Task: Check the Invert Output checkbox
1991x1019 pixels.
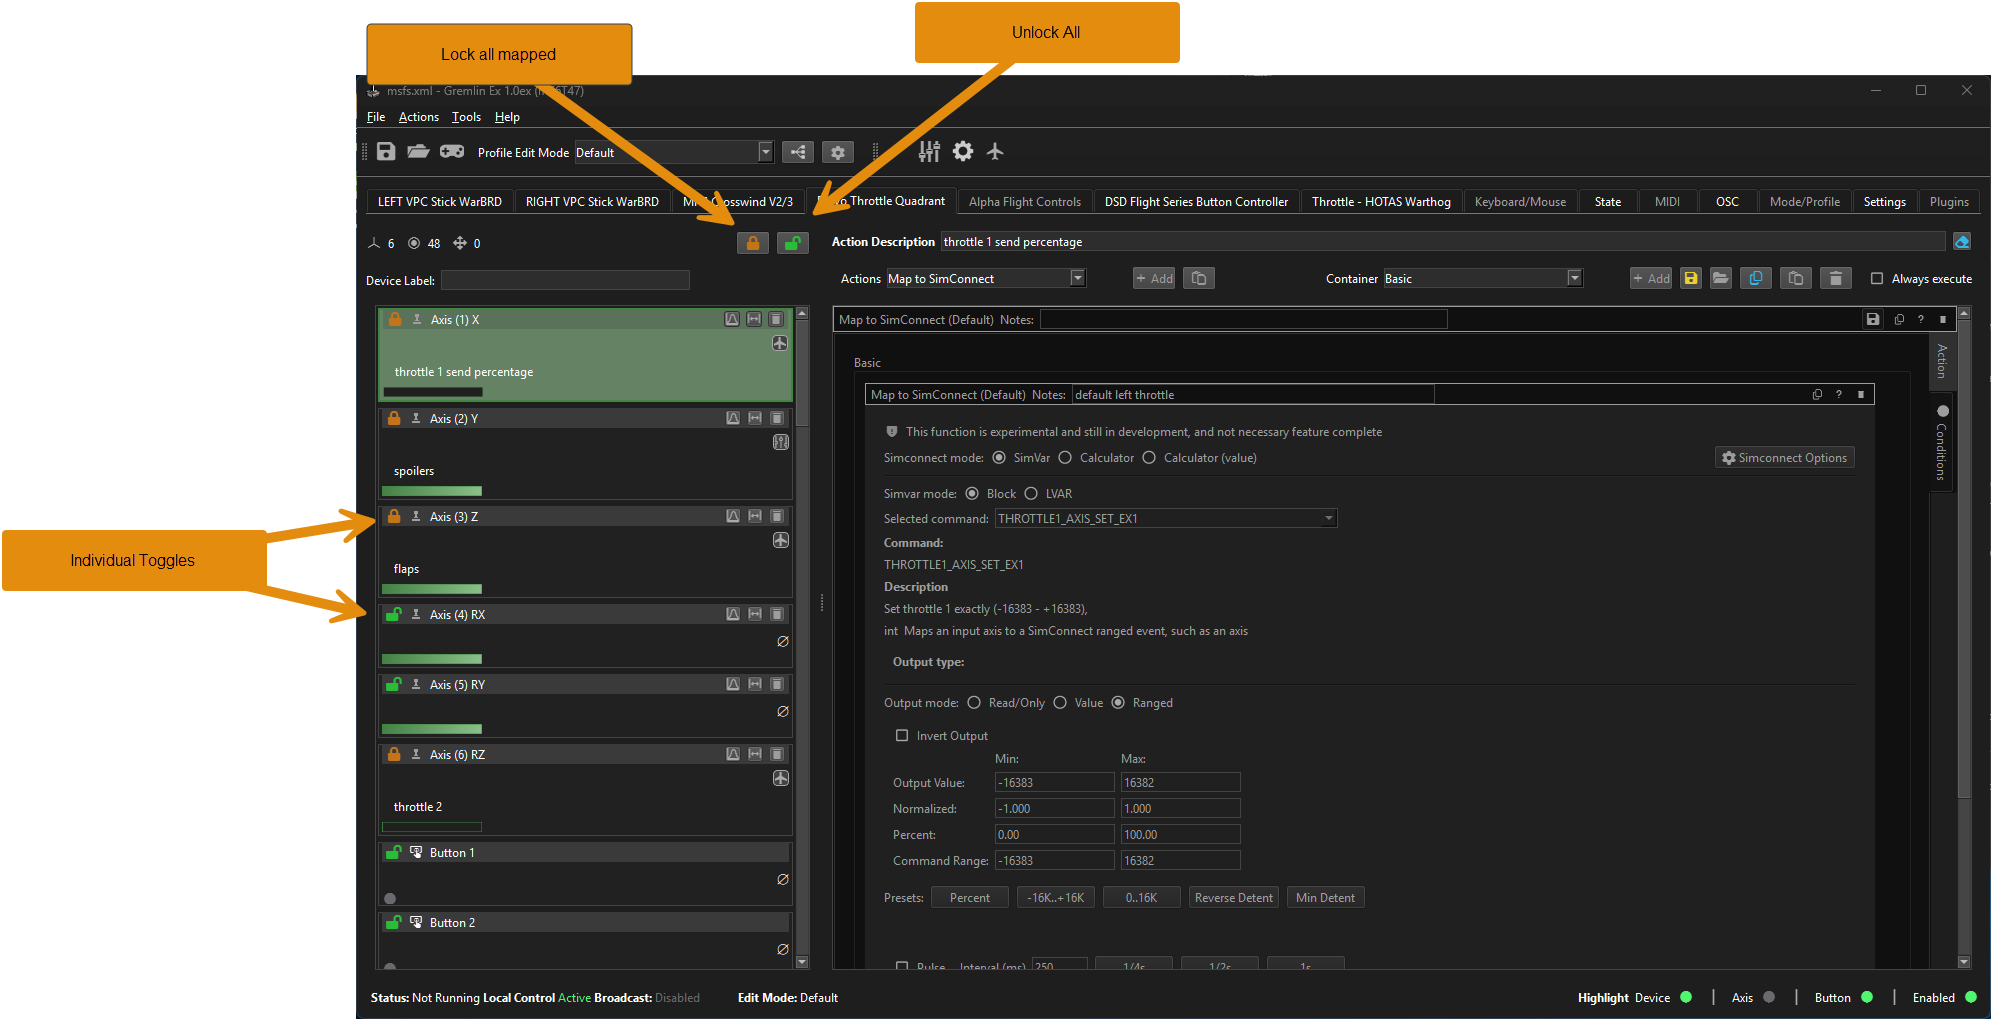Action: point(902,735)
